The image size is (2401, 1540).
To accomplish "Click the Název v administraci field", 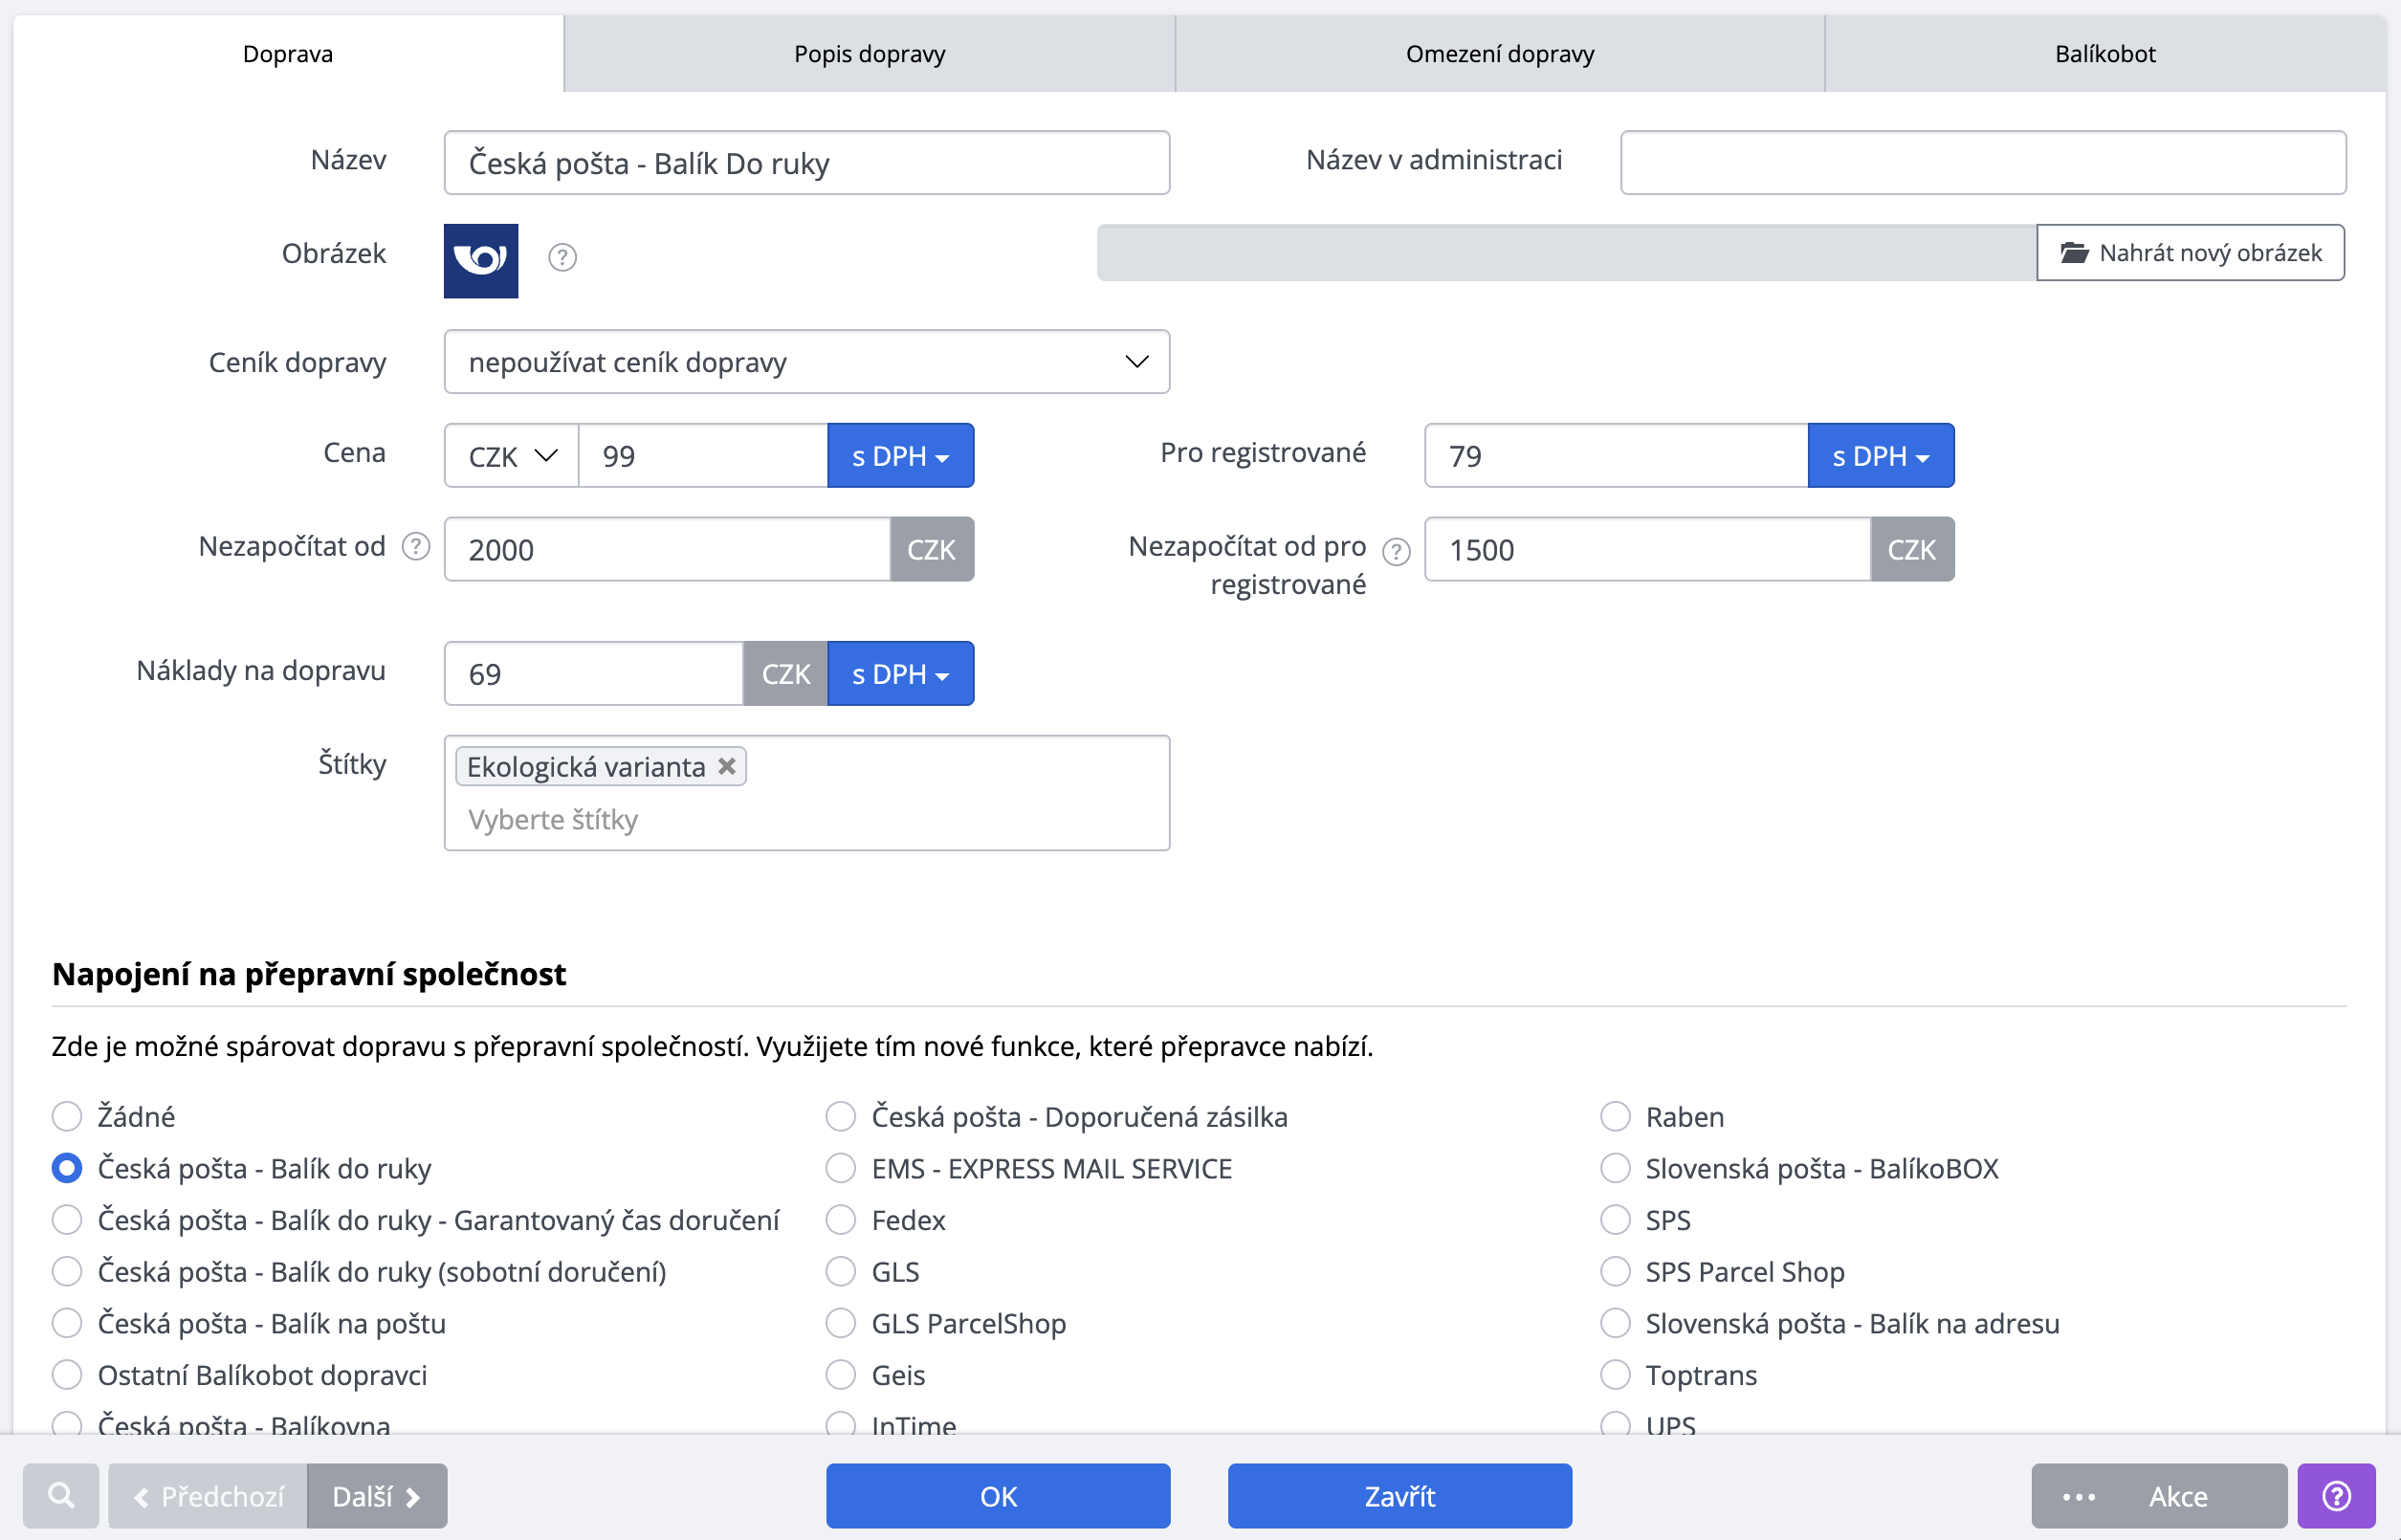I will tap(1982, 163).
